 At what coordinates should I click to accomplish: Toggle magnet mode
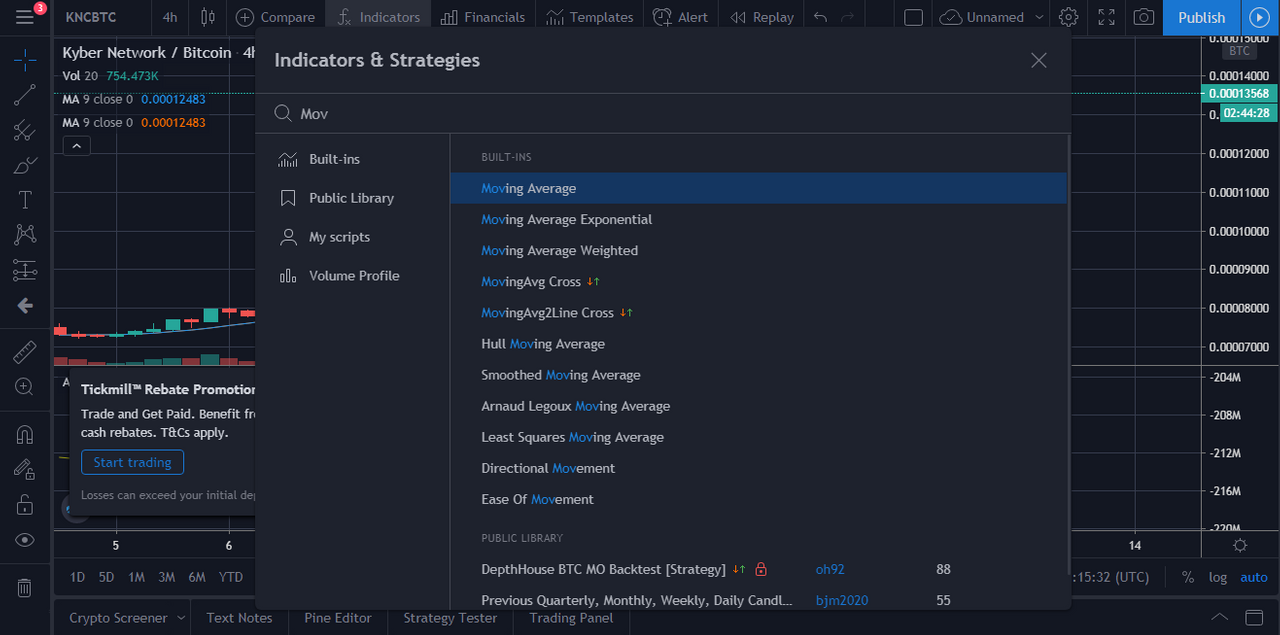point(25,434)
